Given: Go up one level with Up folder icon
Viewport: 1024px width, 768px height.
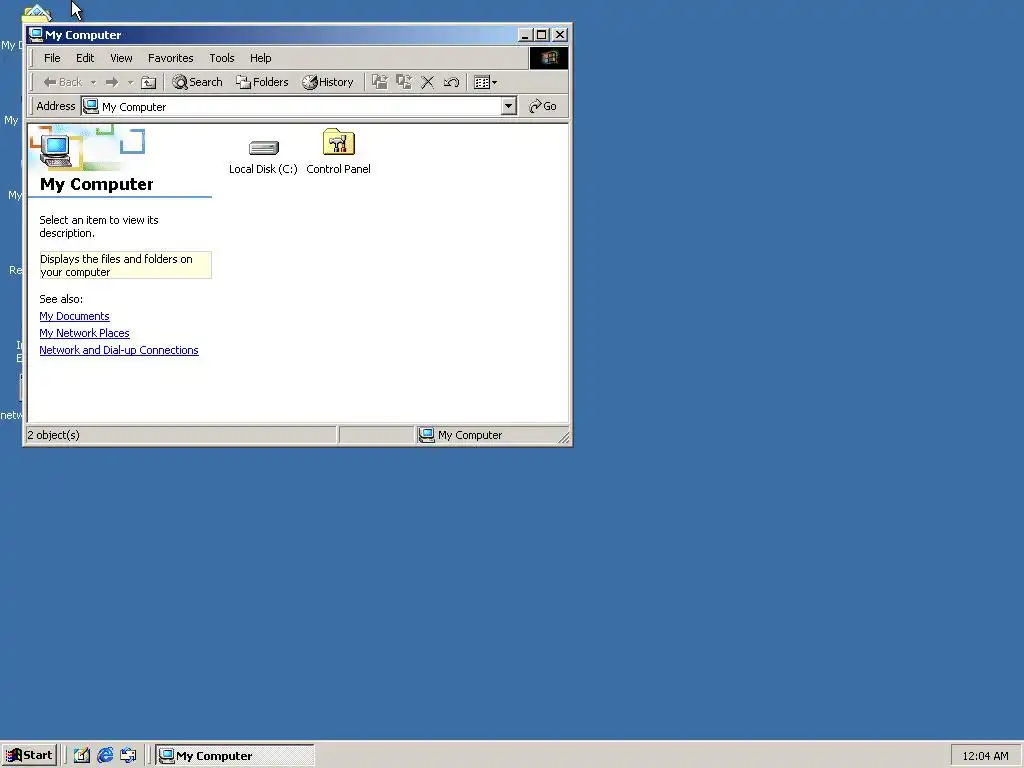Looking at the screenshot, I should tap(149, 82).
